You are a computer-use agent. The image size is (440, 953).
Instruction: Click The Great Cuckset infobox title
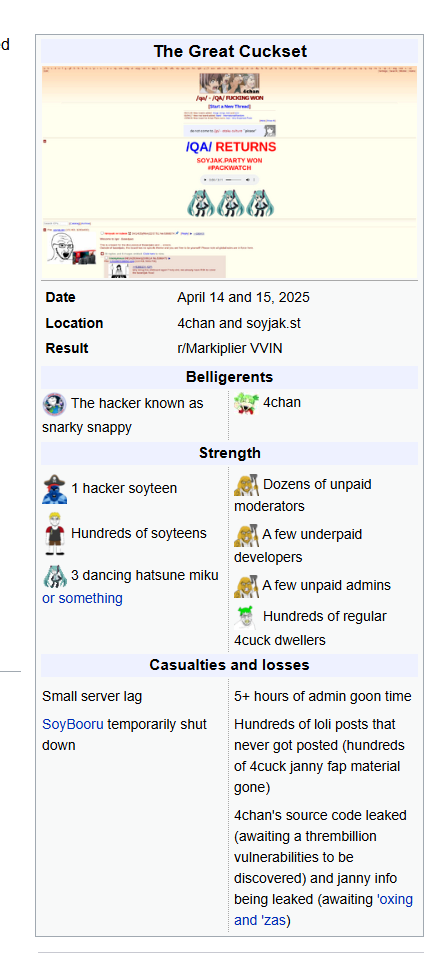click(230, 51)
